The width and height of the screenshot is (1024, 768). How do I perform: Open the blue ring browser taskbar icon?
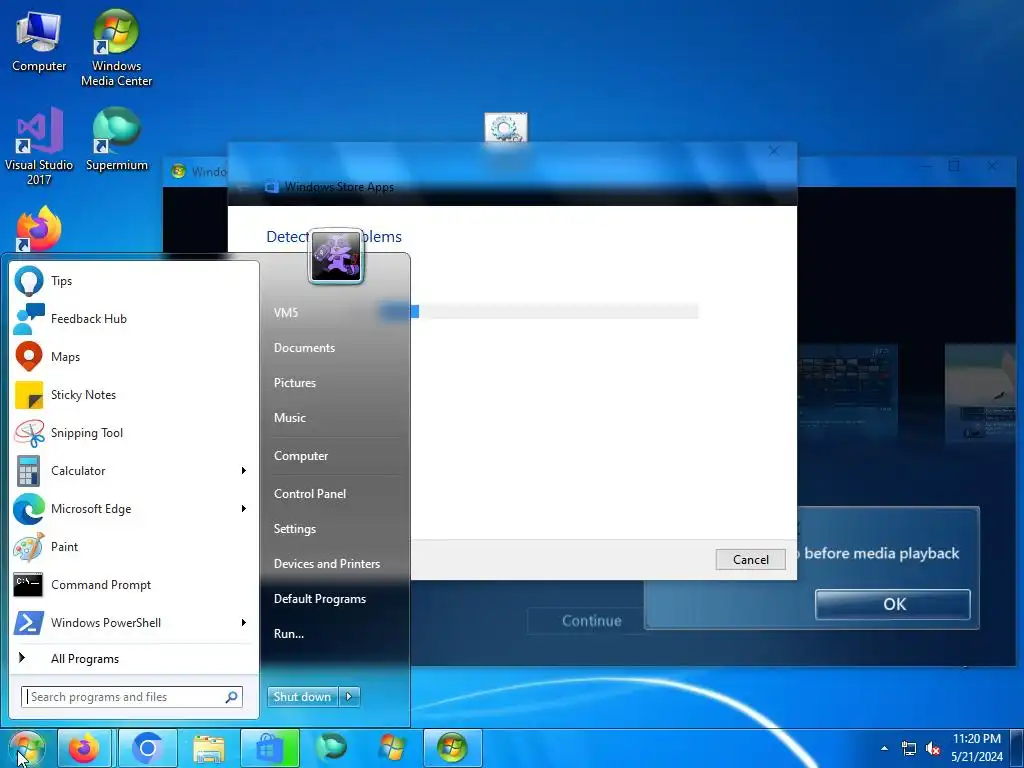[148, 748]
